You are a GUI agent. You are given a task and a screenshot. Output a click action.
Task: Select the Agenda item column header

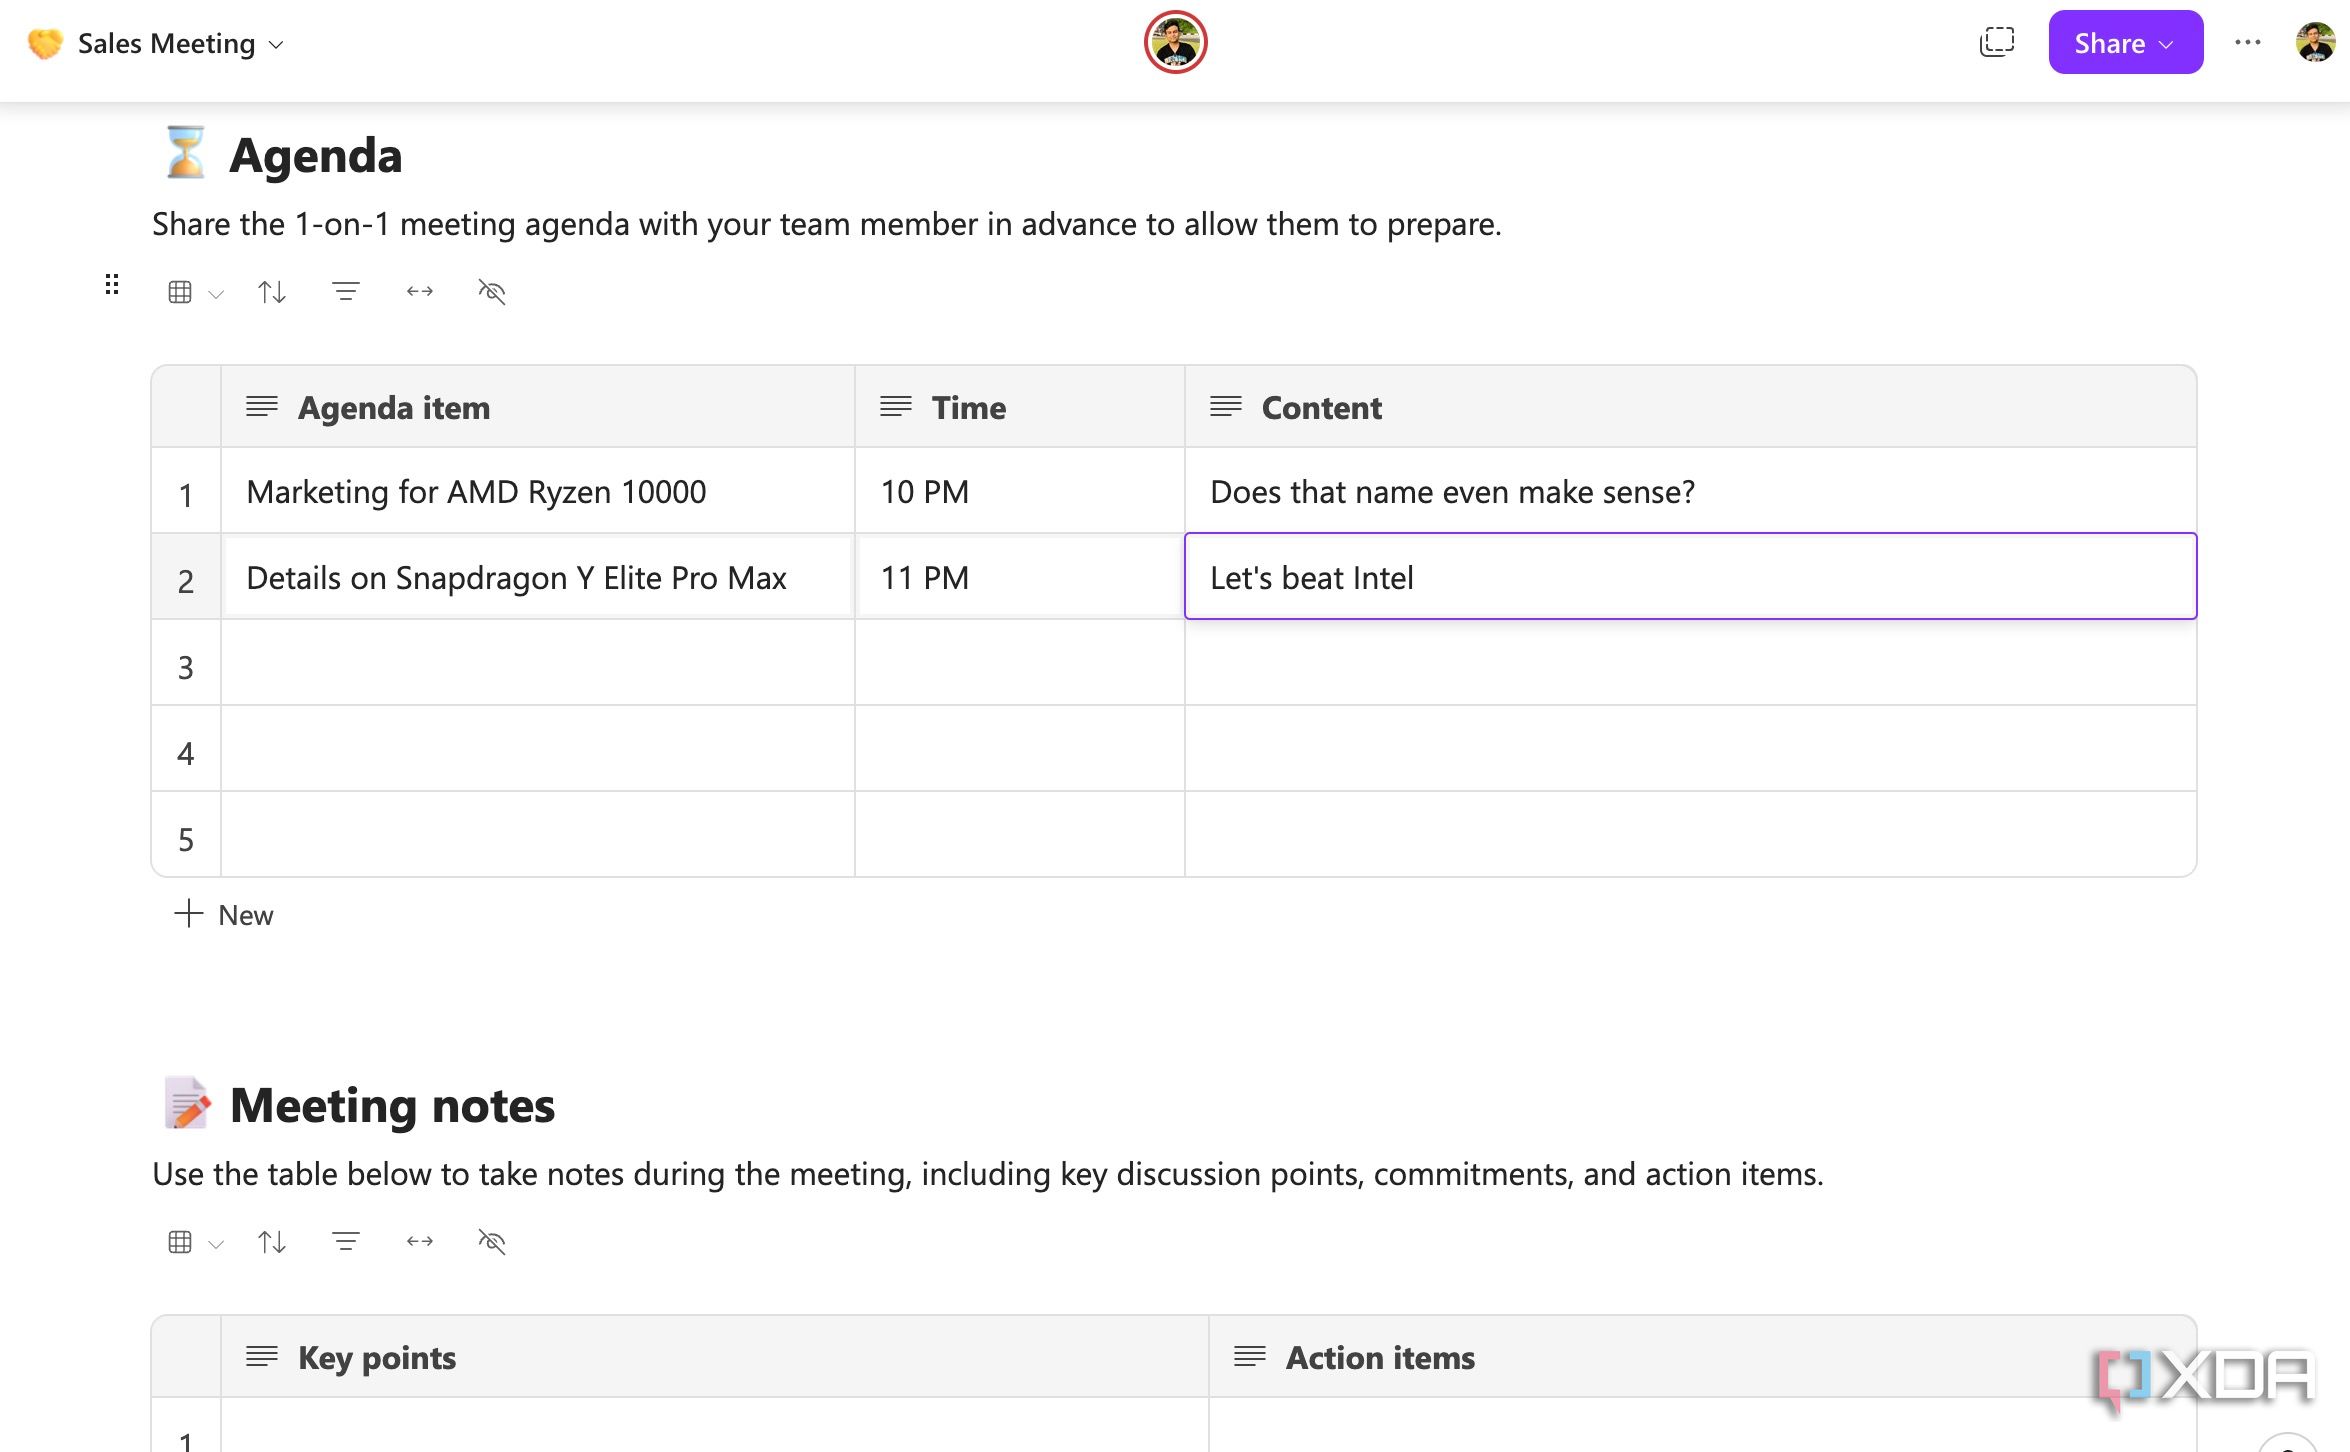pos(538,407)
